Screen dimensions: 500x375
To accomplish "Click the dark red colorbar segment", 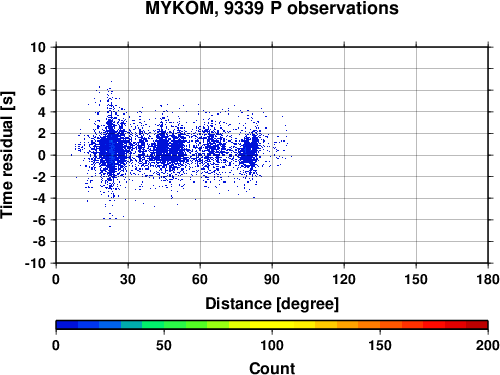I will 477,325.
